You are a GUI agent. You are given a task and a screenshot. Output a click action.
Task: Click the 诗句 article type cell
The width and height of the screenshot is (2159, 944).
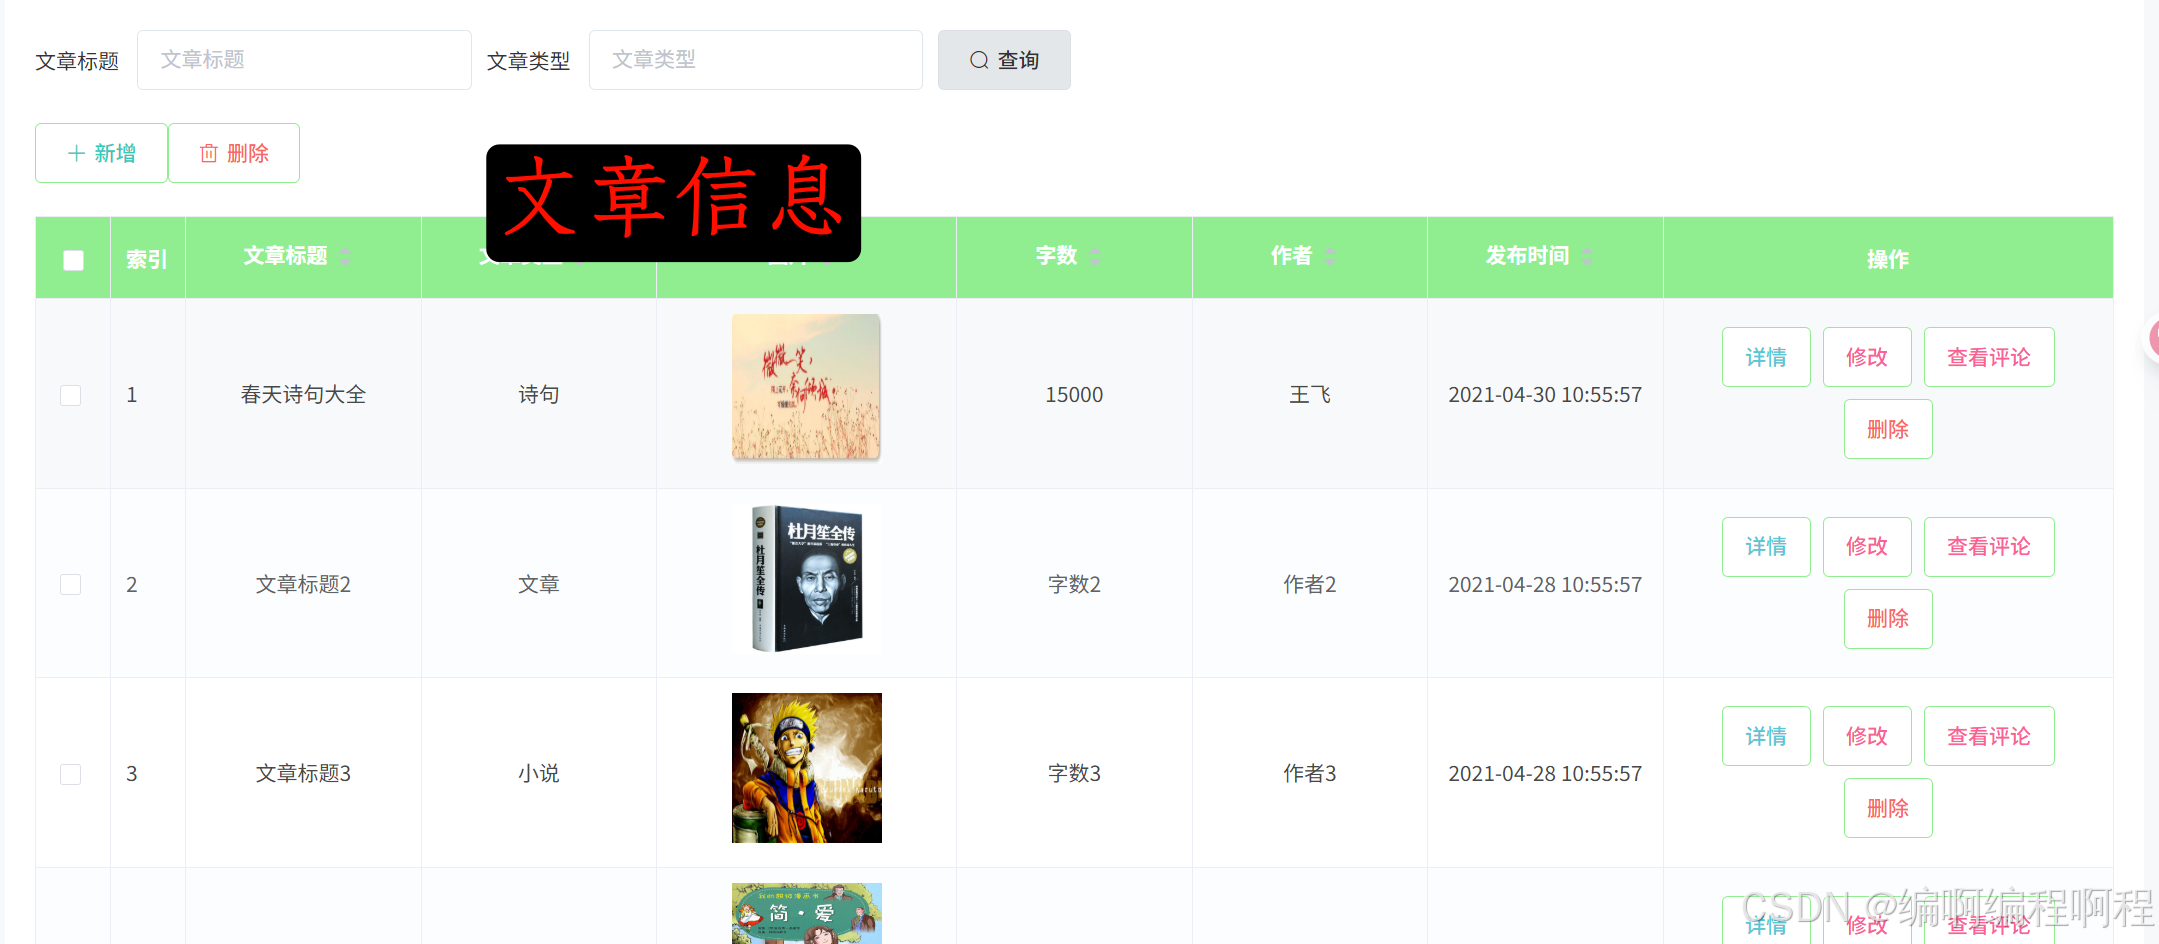[539, 395]
